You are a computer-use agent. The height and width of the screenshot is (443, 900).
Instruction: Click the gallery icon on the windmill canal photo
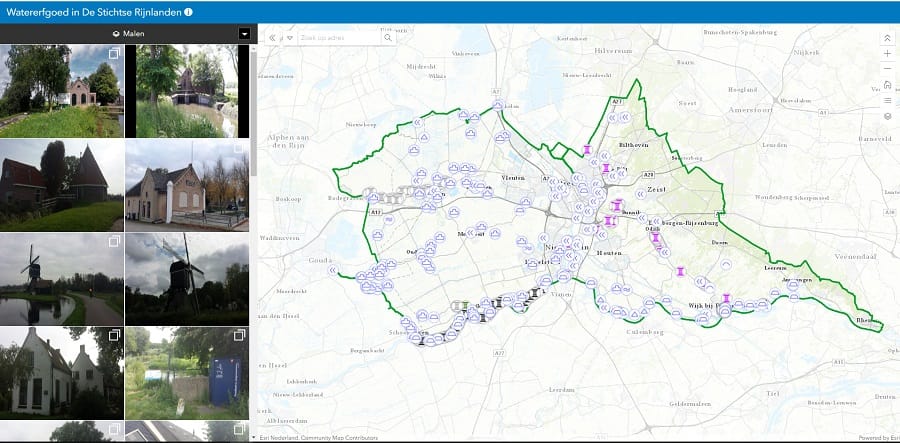(x=114, y=242)
